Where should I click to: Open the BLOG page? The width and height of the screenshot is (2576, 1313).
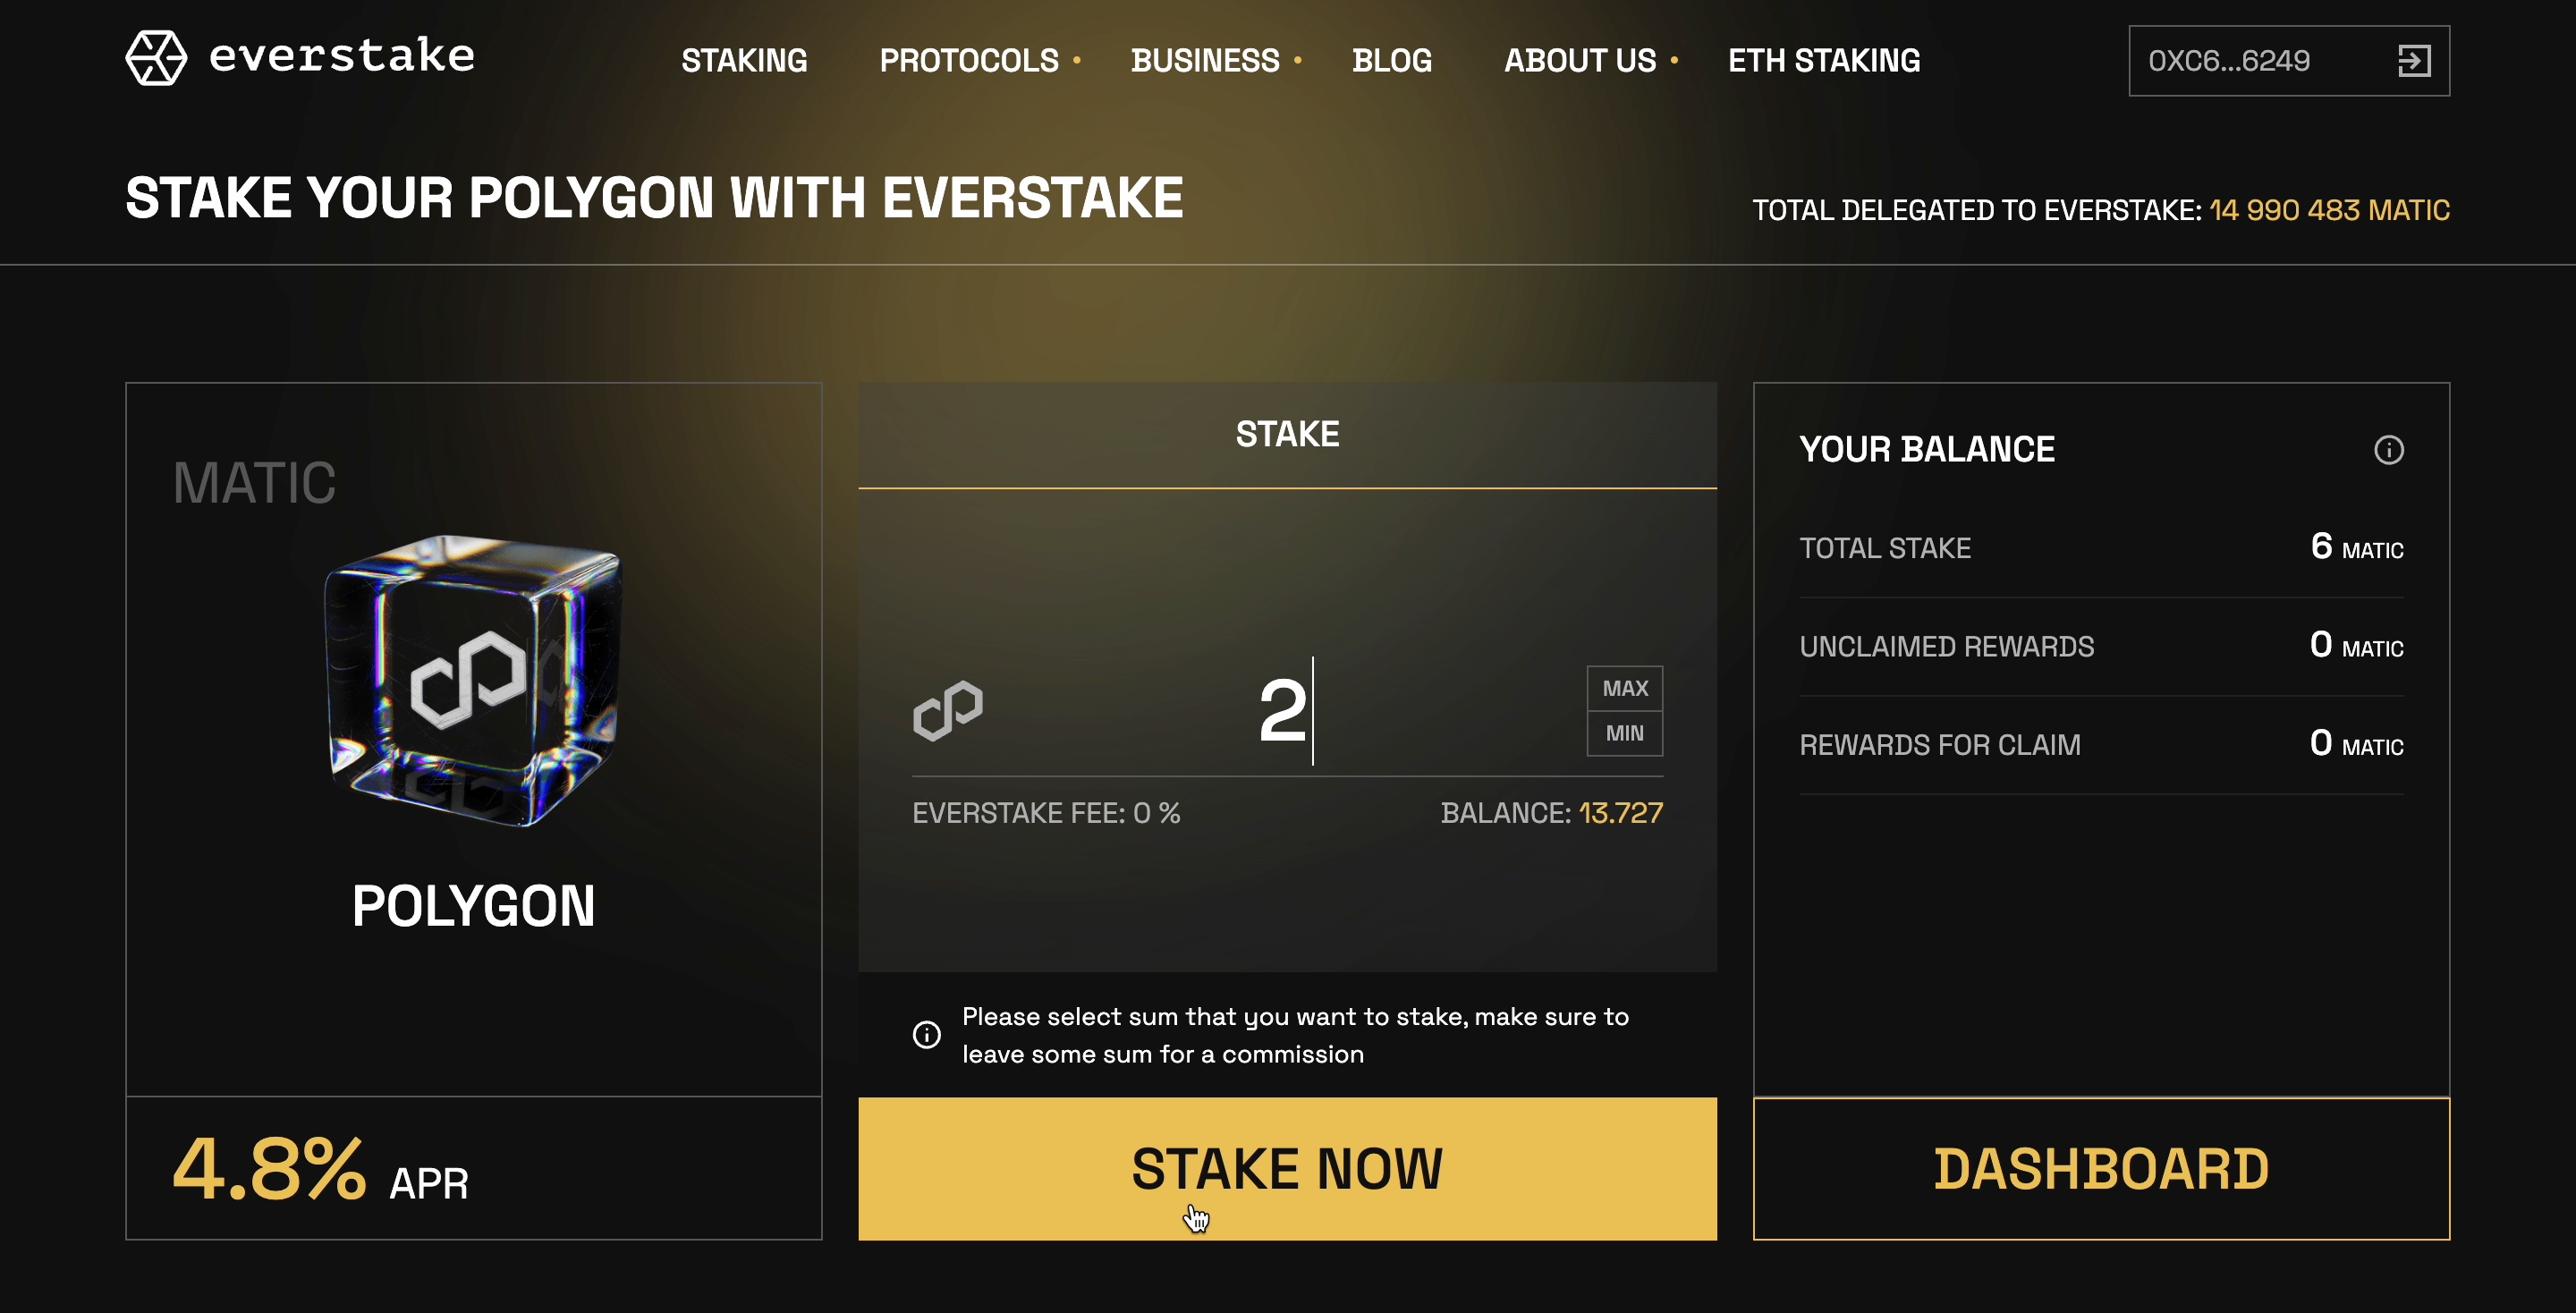tap(1392, 60)
